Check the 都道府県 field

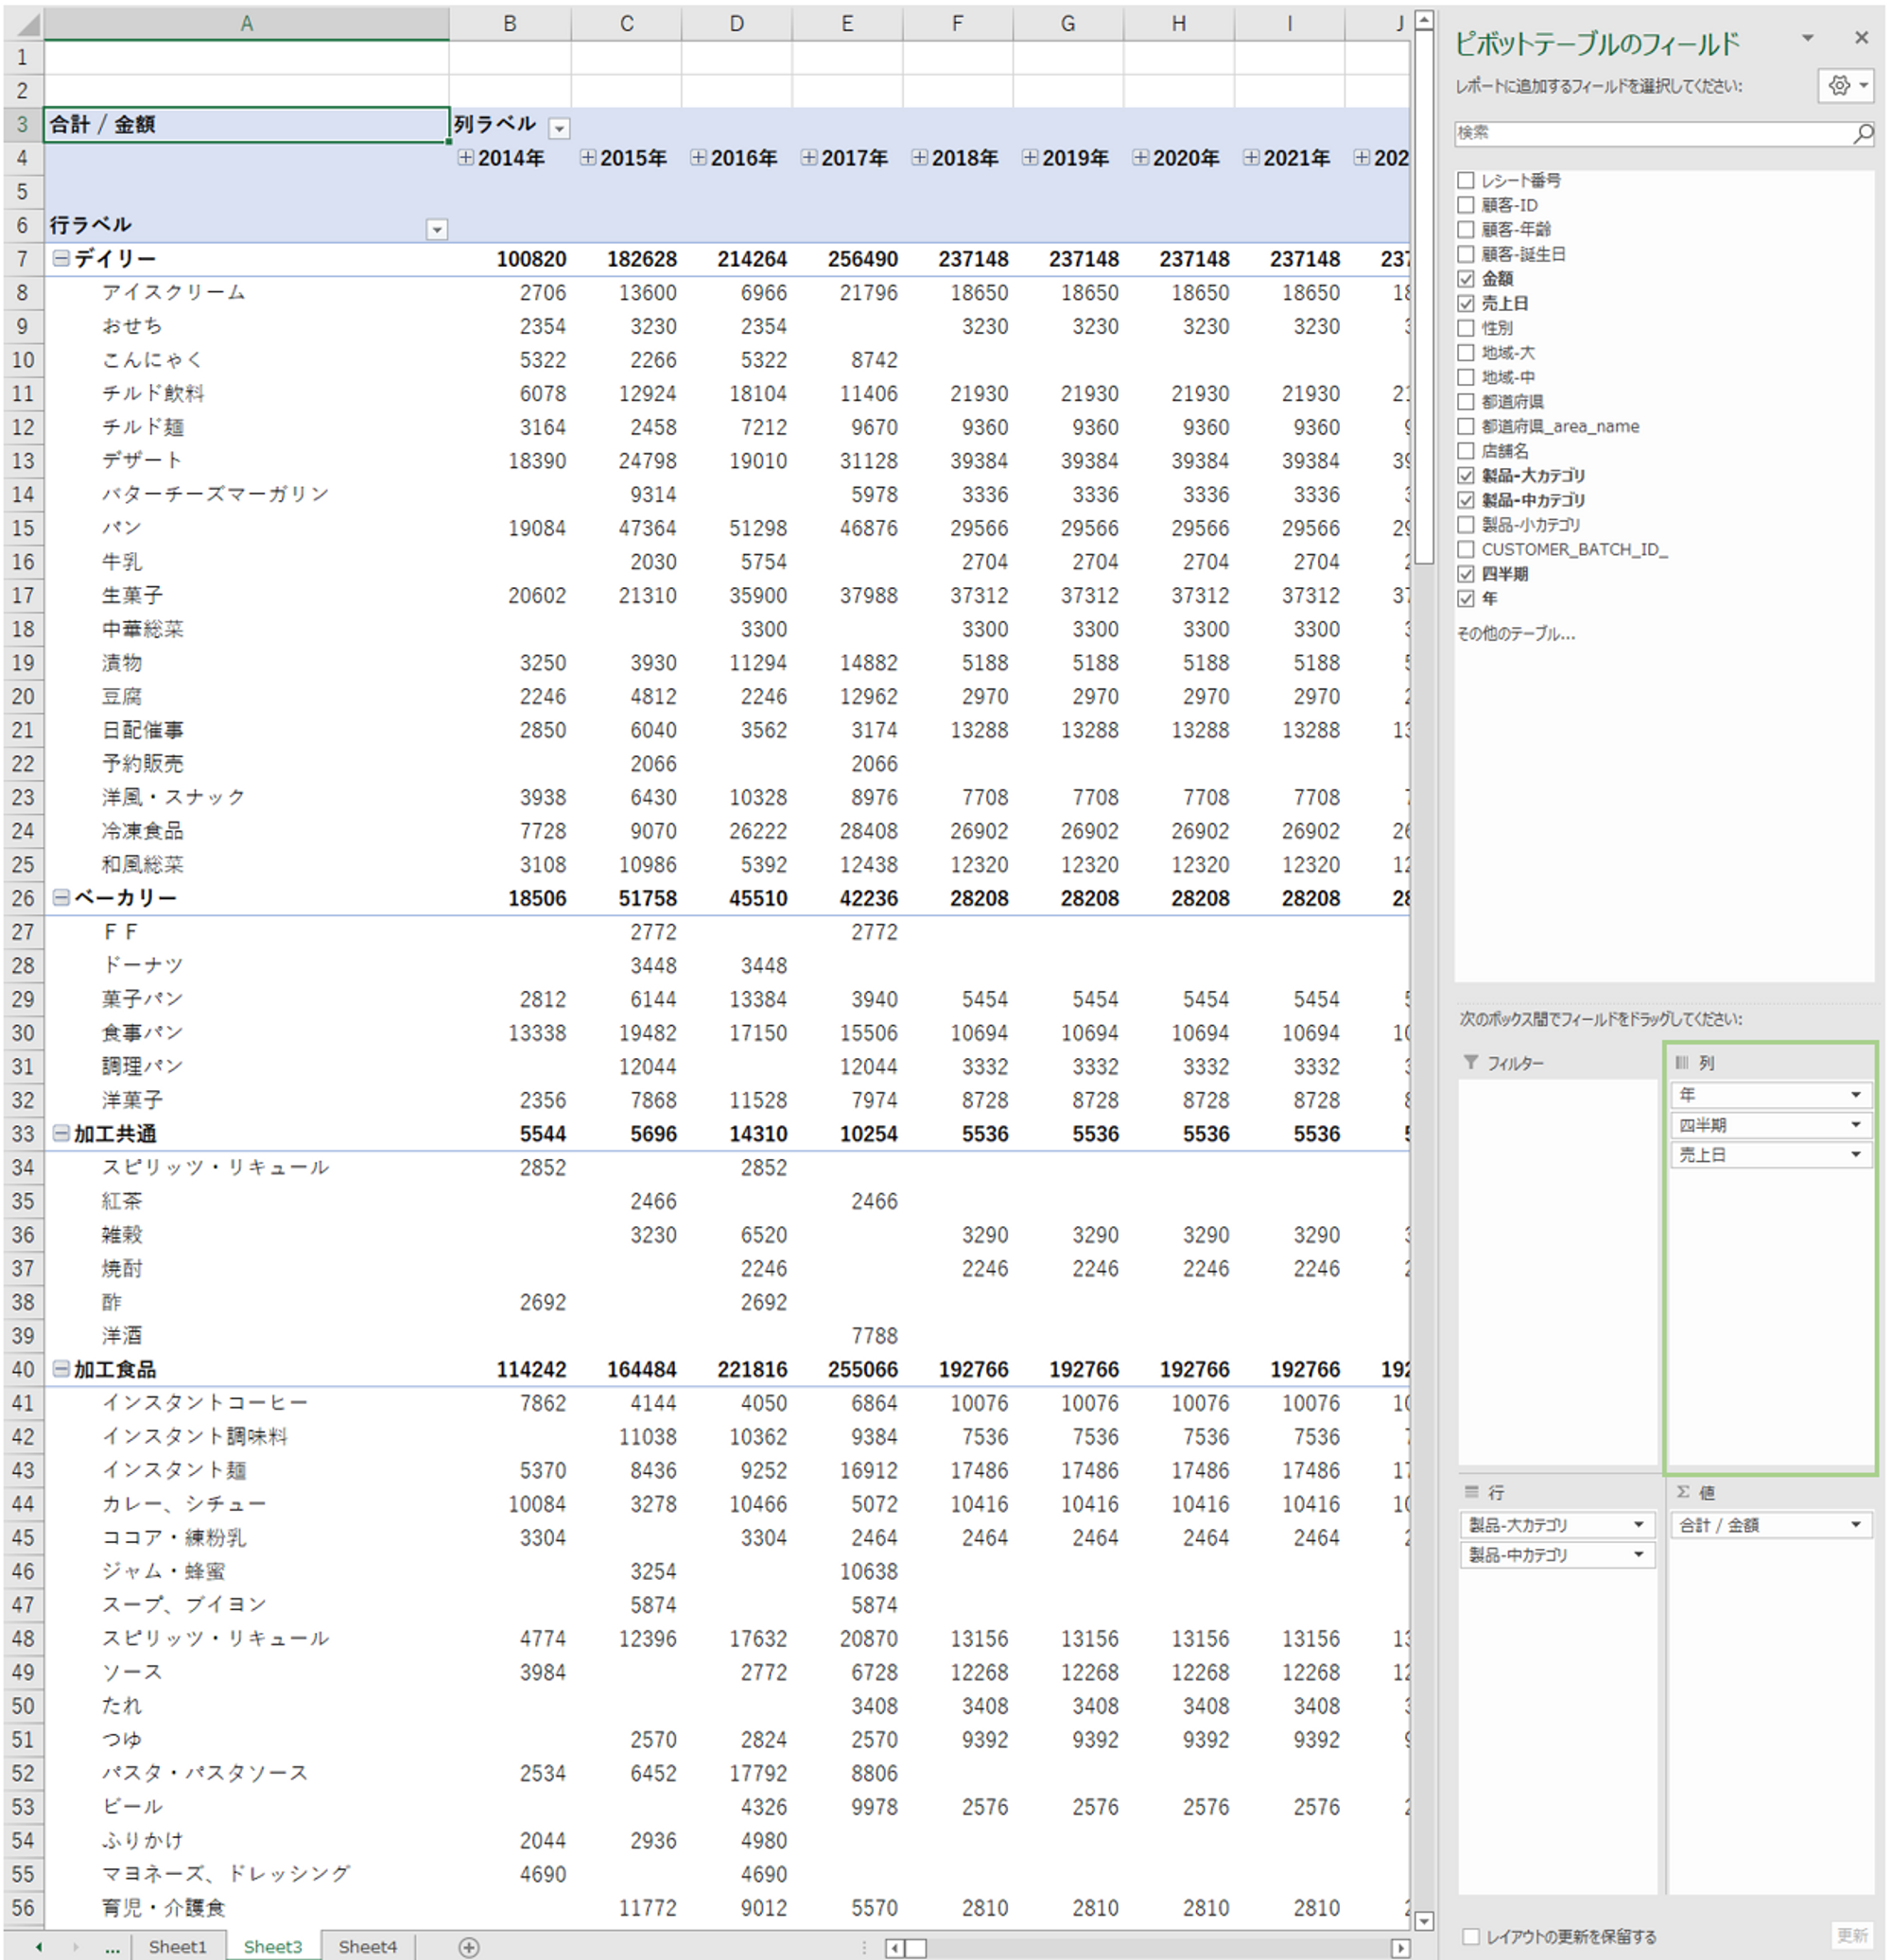[x=1466, y=402]
